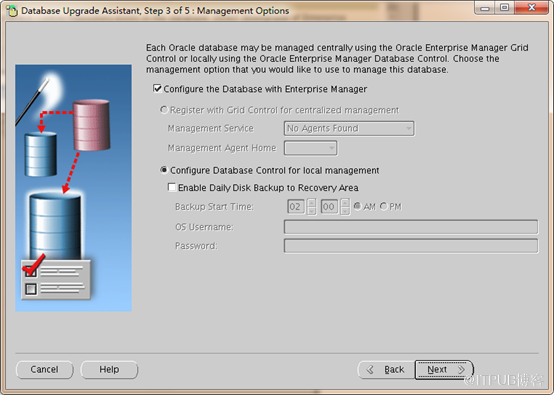
Task: Select Configure Database Control for local management
Action: coord(164,170)
